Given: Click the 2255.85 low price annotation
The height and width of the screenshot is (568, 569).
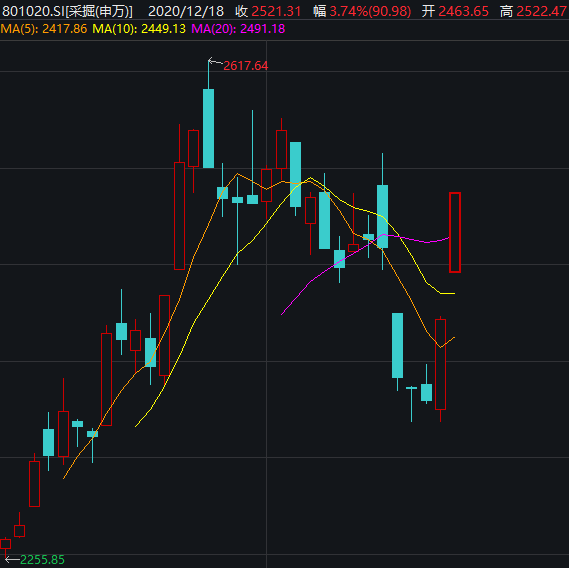Looking at the screenshot, I should 42,560.
